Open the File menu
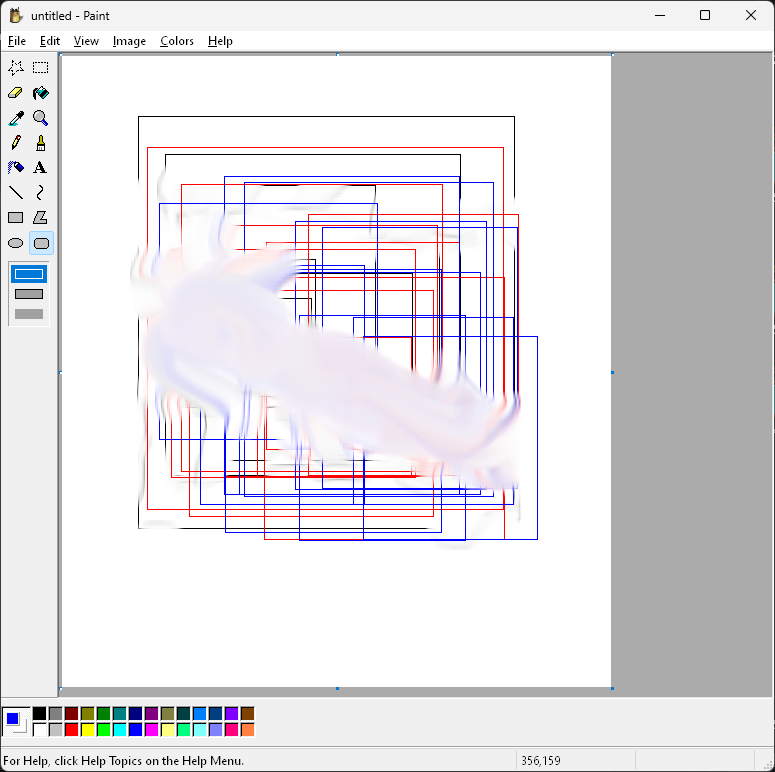This screenshot has width=775, height=772. pyautogui.click(x=17, y=41)
